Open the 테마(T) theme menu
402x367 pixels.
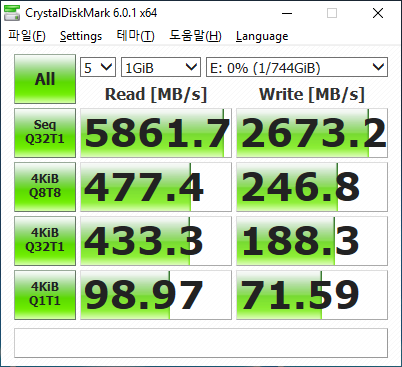coord(135,36)
